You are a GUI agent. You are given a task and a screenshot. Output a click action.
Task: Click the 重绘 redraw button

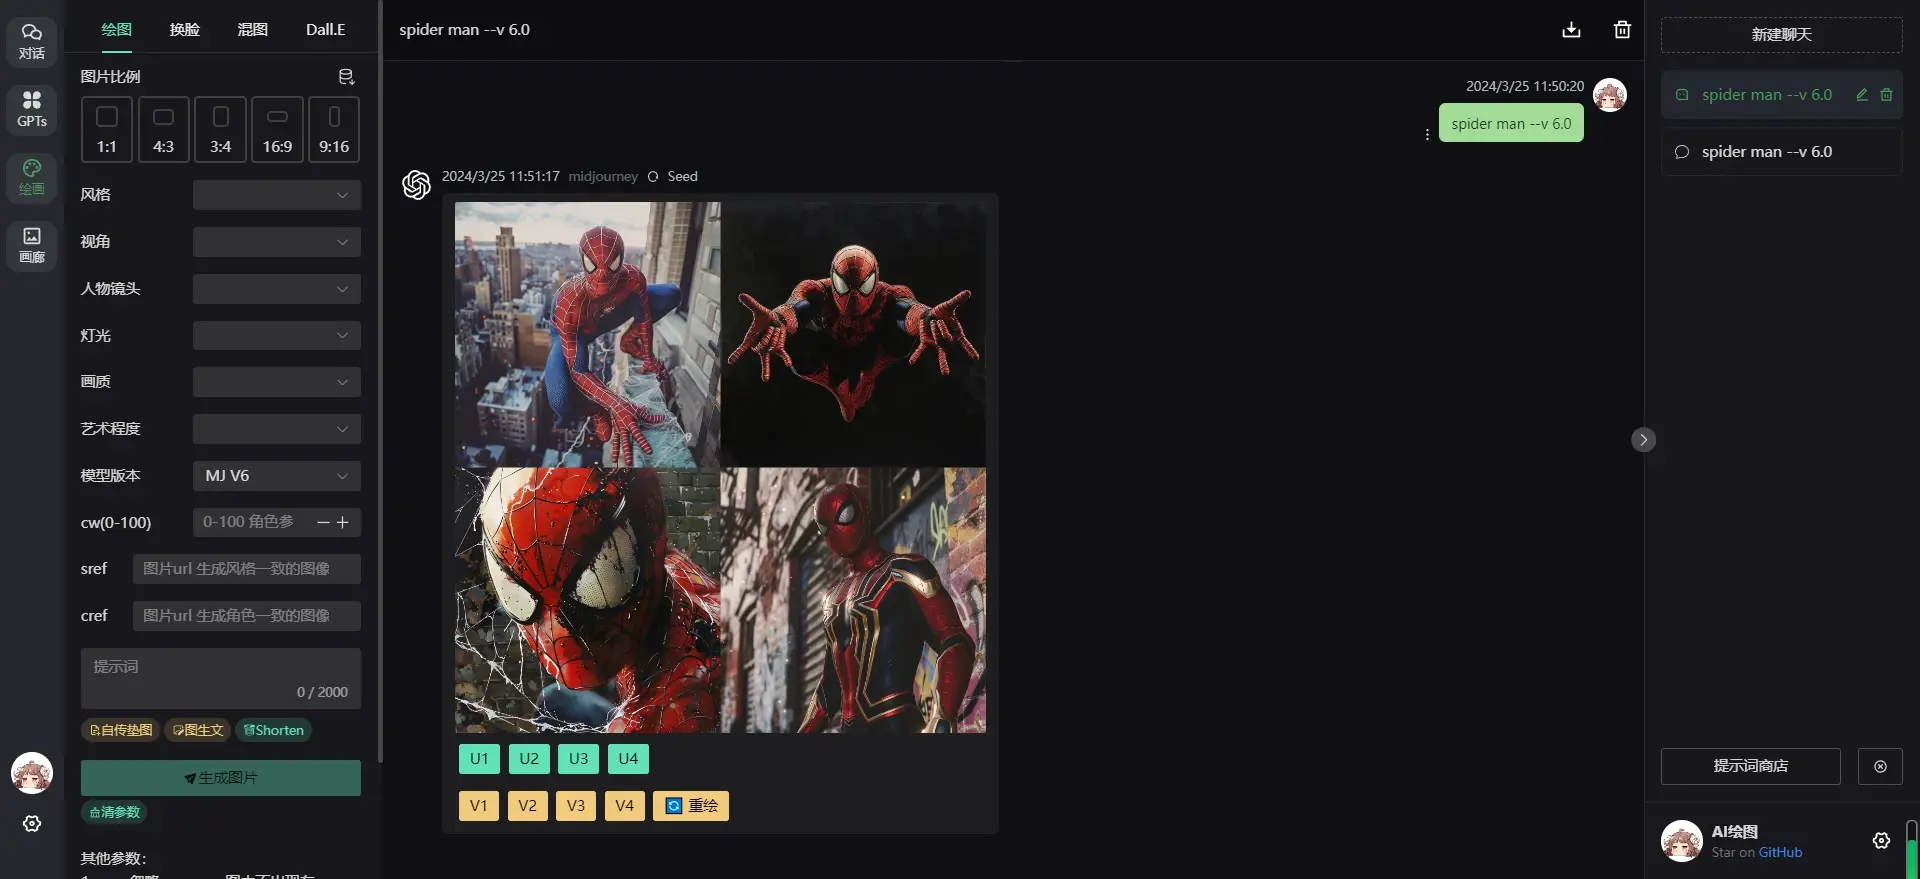(691, 806)
